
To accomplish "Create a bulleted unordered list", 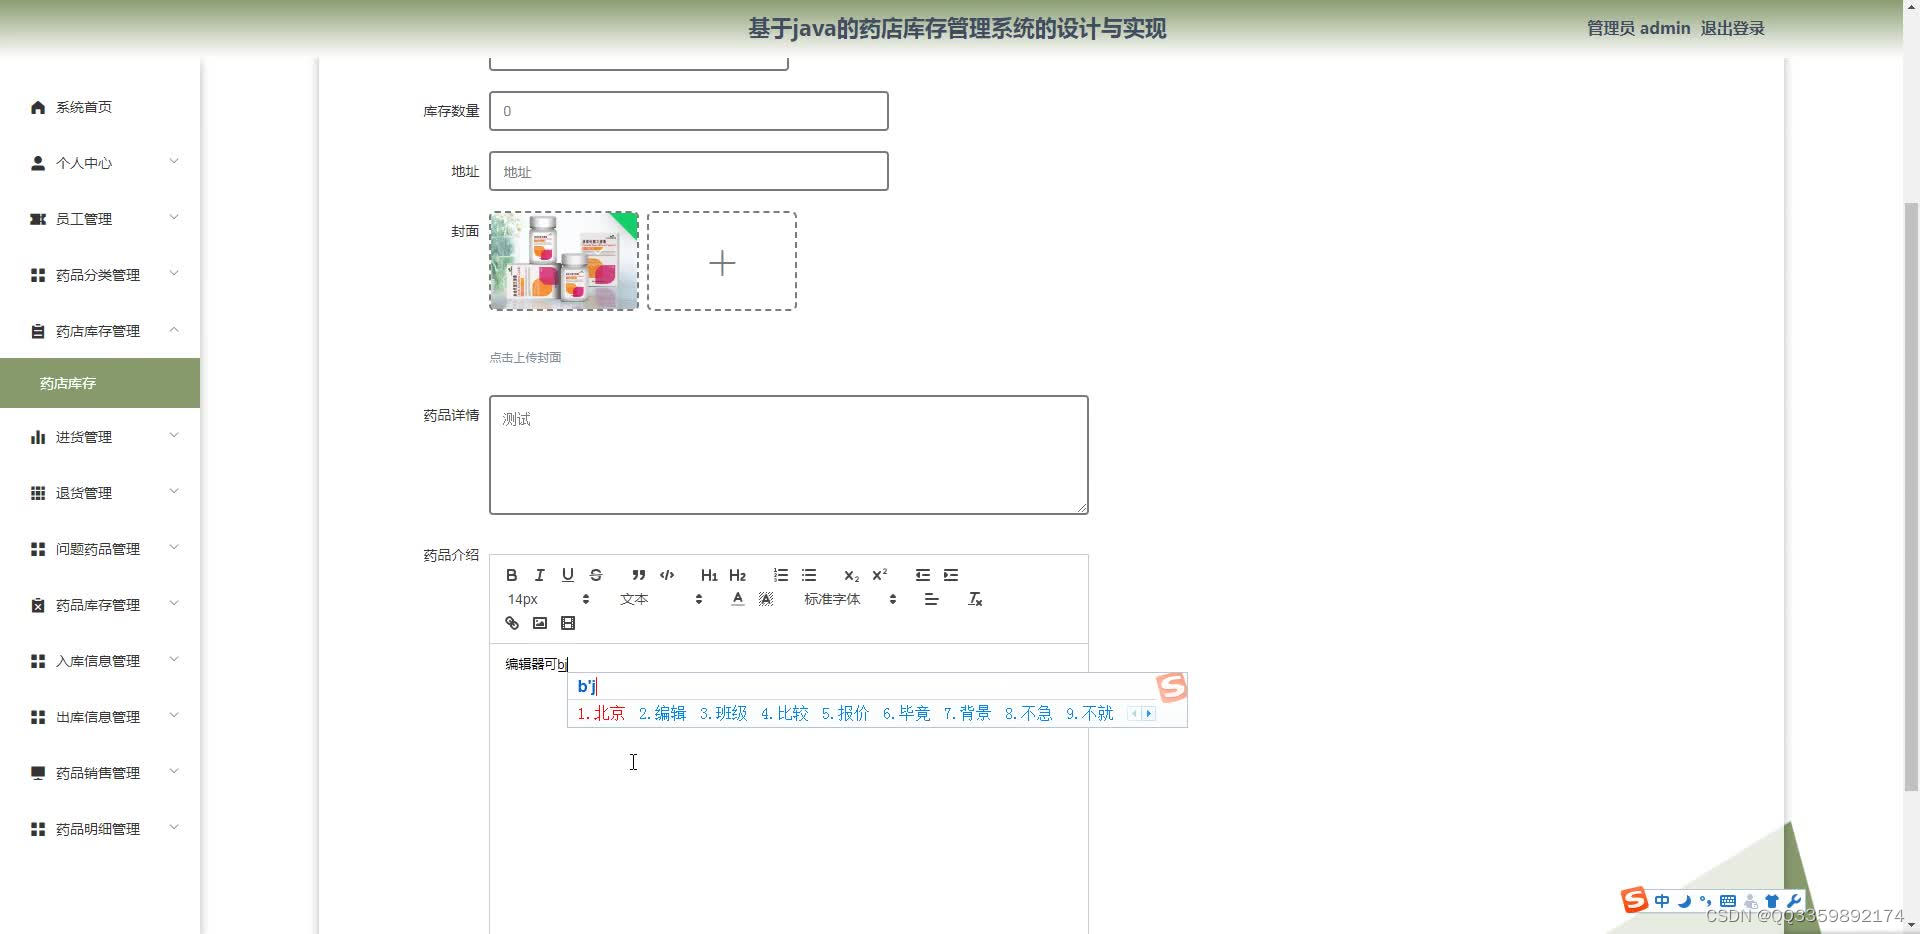I will [808, 575].
